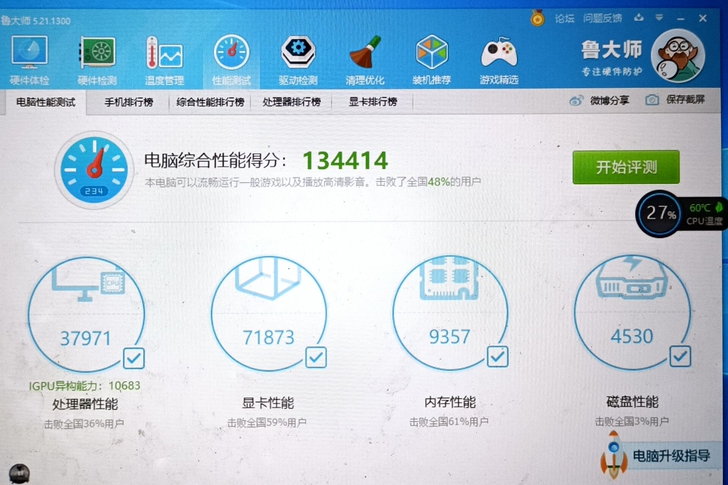This screenshot has width=728, height=485.
Task: Open the 论坛 forum link
Action: click(565, 19)
